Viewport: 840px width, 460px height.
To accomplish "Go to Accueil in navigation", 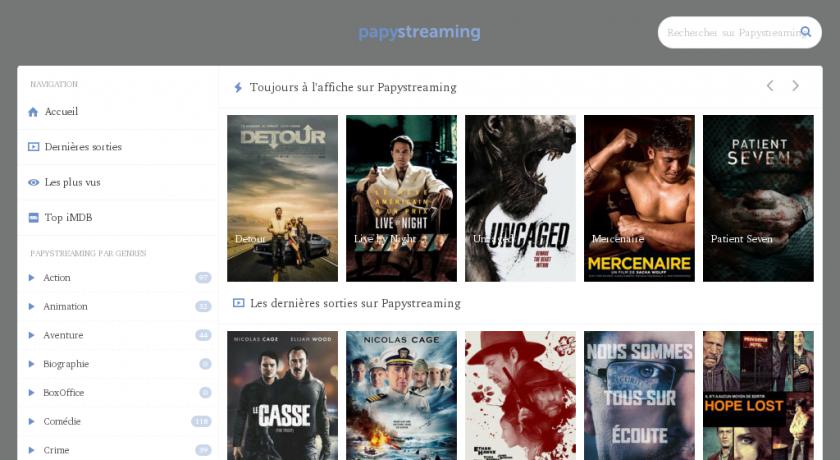I will coord(61,111).
